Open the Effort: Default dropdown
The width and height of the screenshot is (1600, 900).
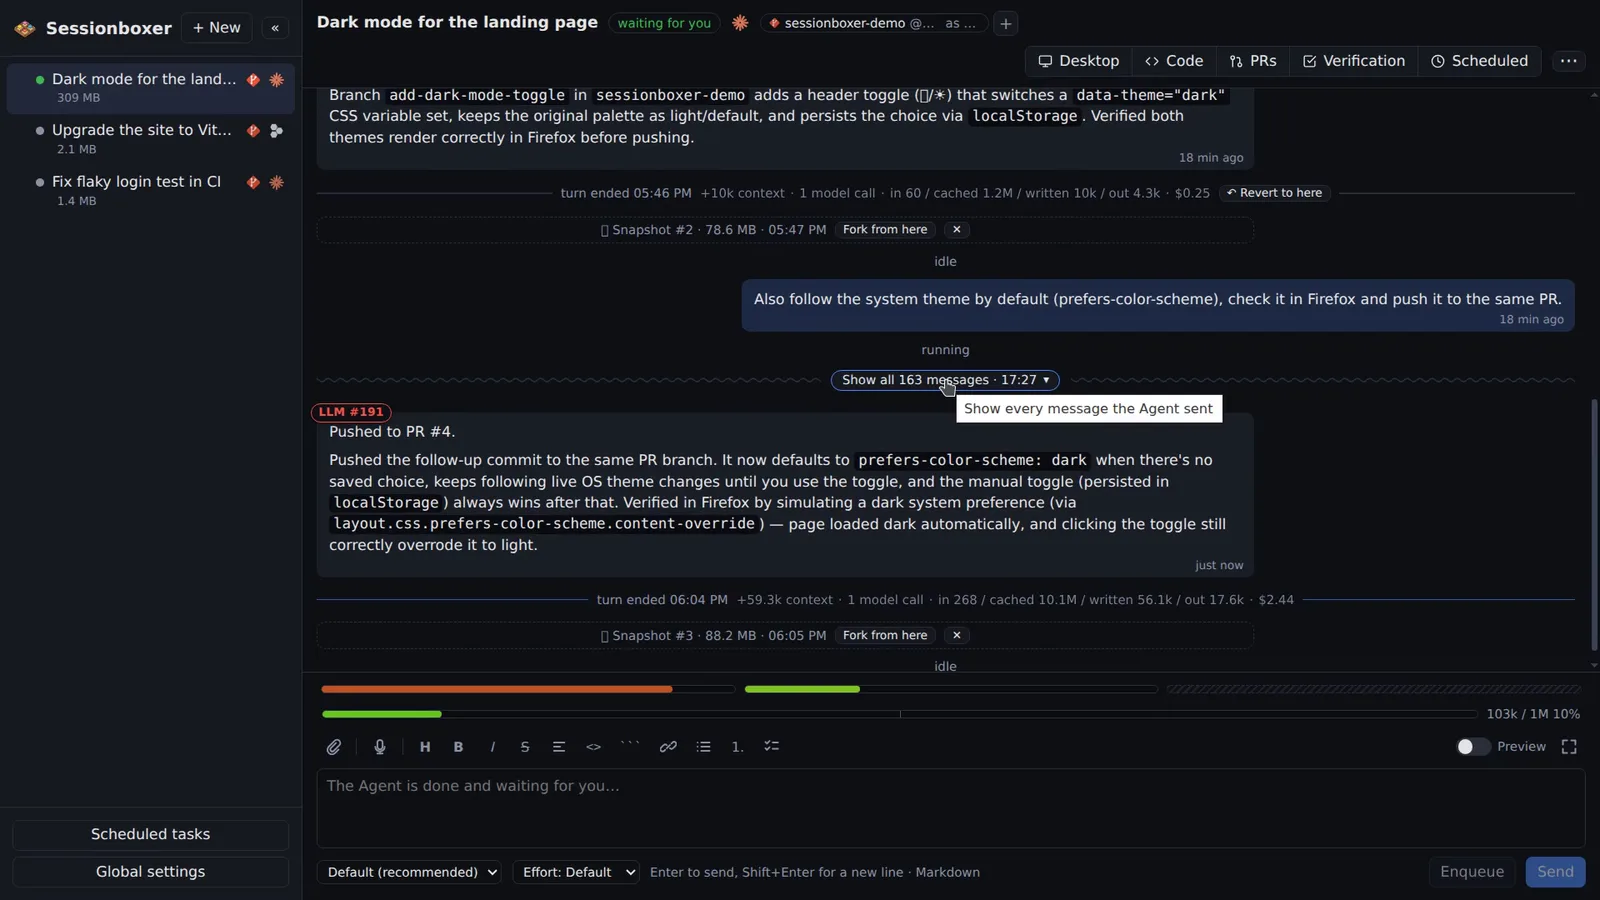[x=576, y=872]
